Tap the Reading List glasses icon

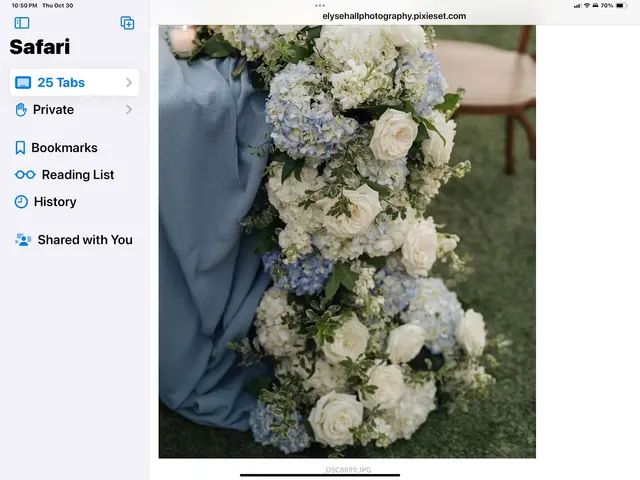click(x=25, y=175)
